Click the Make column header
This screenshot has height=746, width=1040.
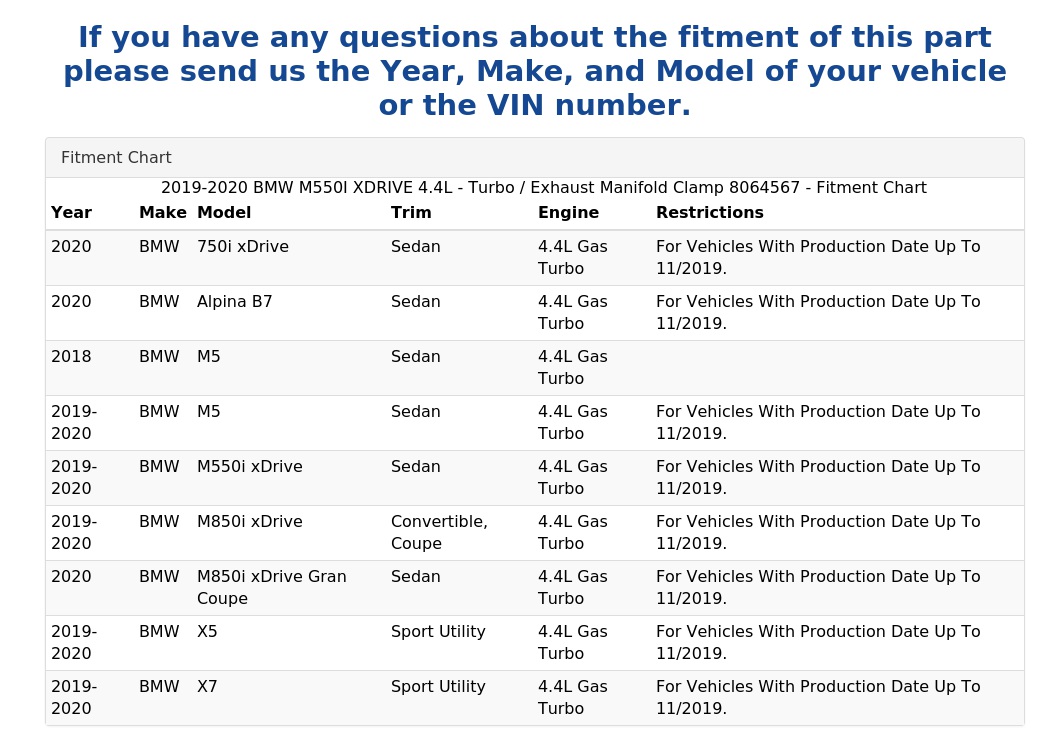[x=162, y=213]
